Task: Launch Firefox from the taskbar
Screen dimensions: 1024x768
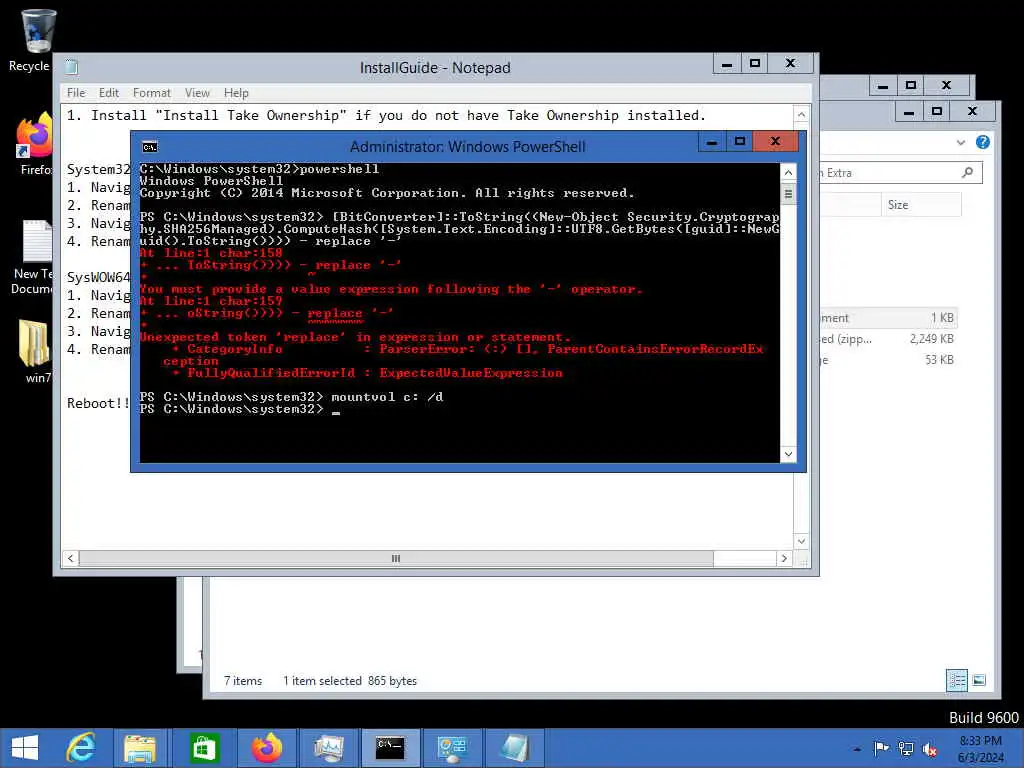Action: pos(266,748)
